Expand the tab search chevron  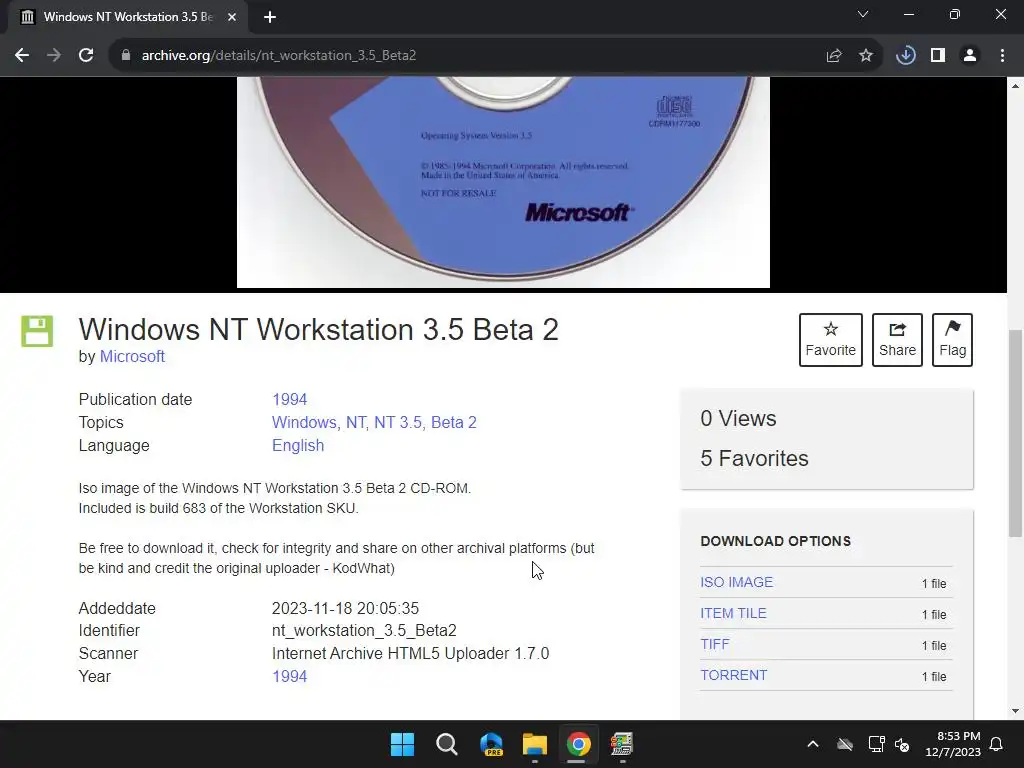pyautogui.click(x=863, y=14)
